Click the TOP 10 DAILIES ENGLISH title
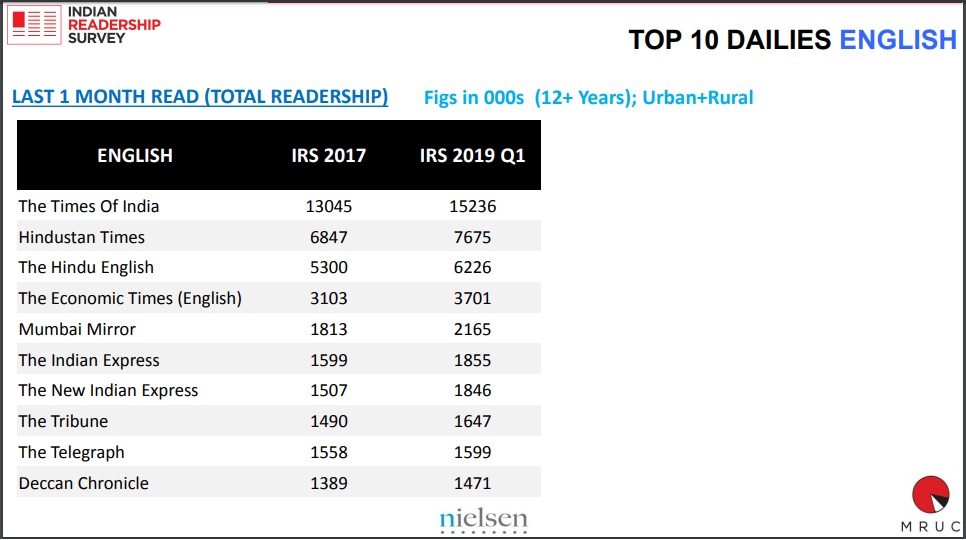The width and height of the screenshot is (966, 540). point(792,40)
